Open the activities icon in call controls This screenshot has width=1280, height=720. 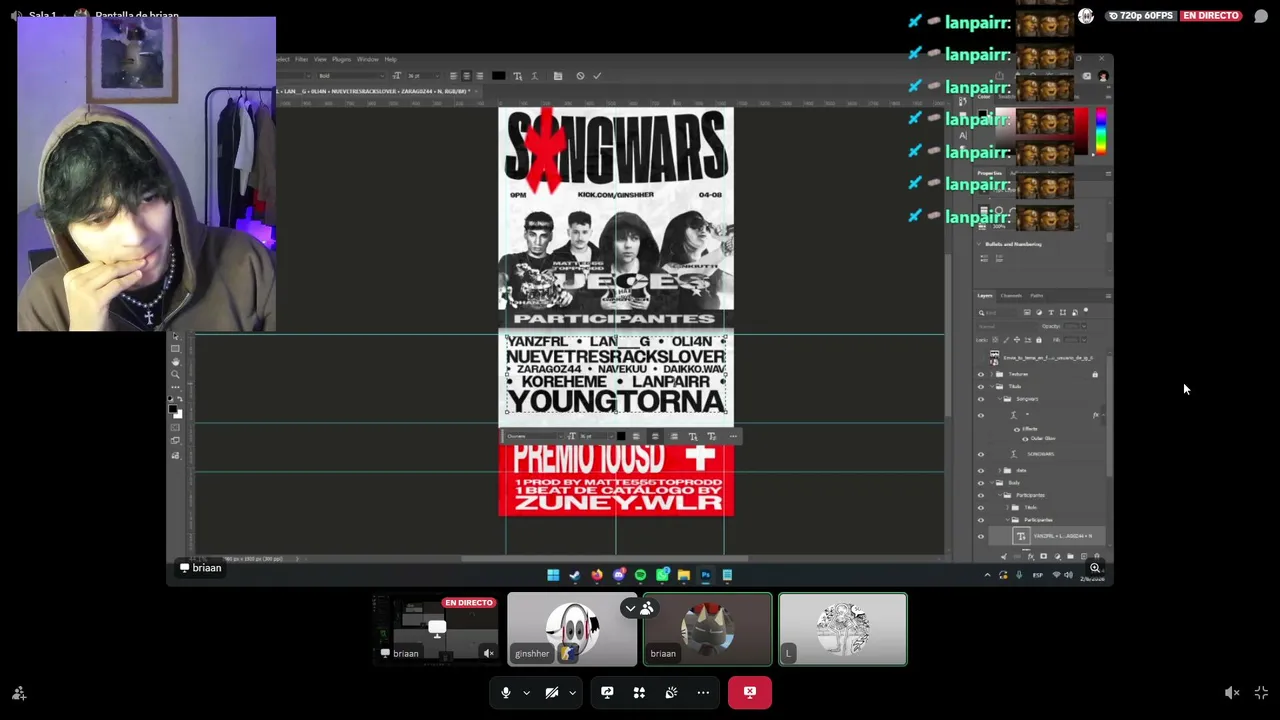click(639, 692)
